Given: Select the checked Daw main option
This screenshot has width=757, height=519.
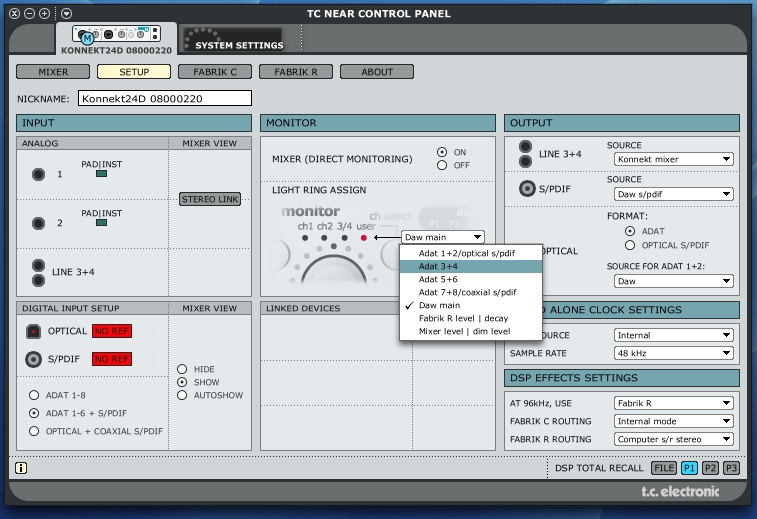Looking at the screenshot, I should coord(471,305).
